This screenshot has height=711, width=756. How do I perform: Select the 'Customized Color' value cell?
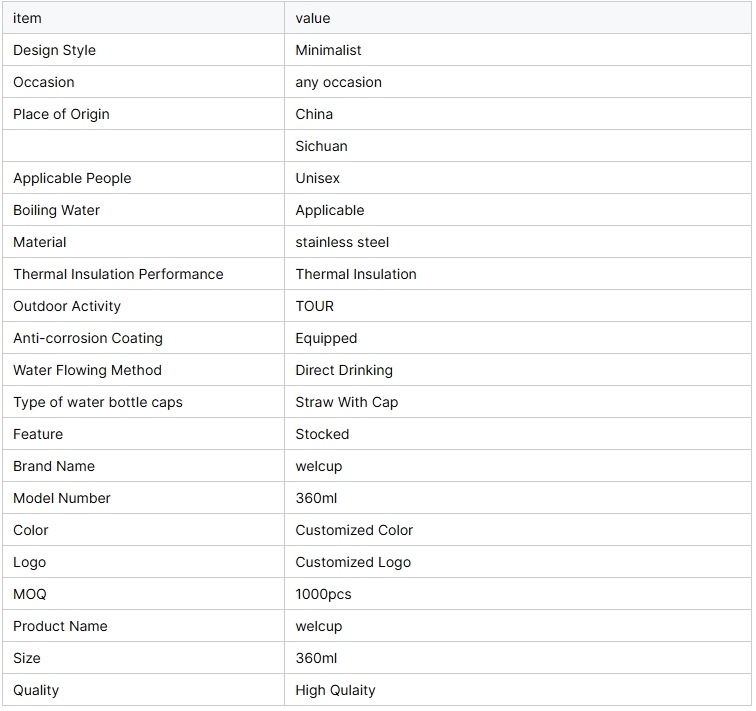[518, 530]
